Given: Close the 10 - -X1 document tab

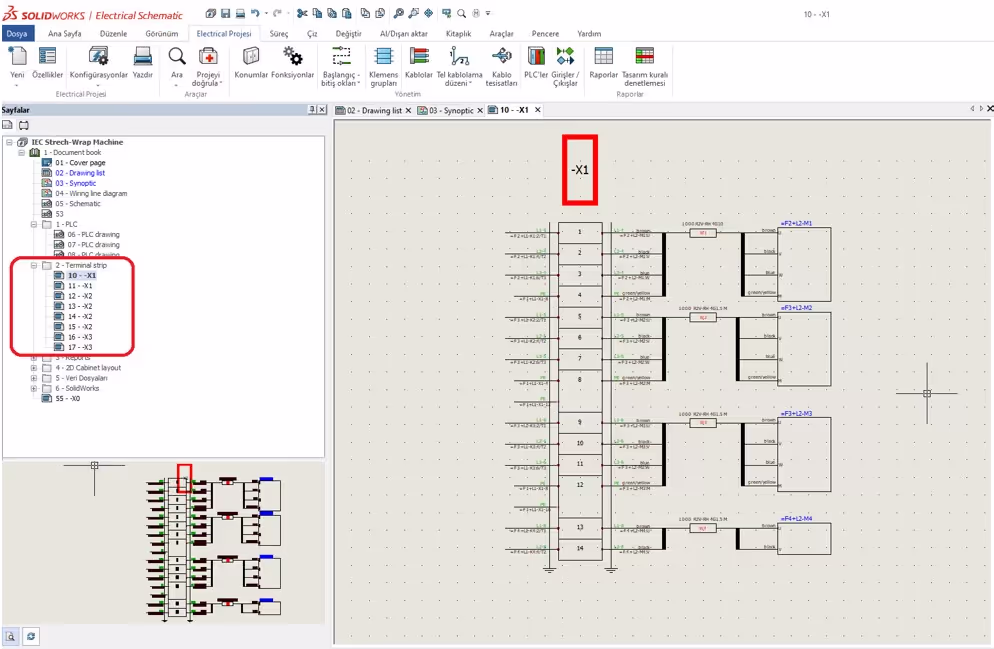Looking at the screenshot, I should click(538, 110).
